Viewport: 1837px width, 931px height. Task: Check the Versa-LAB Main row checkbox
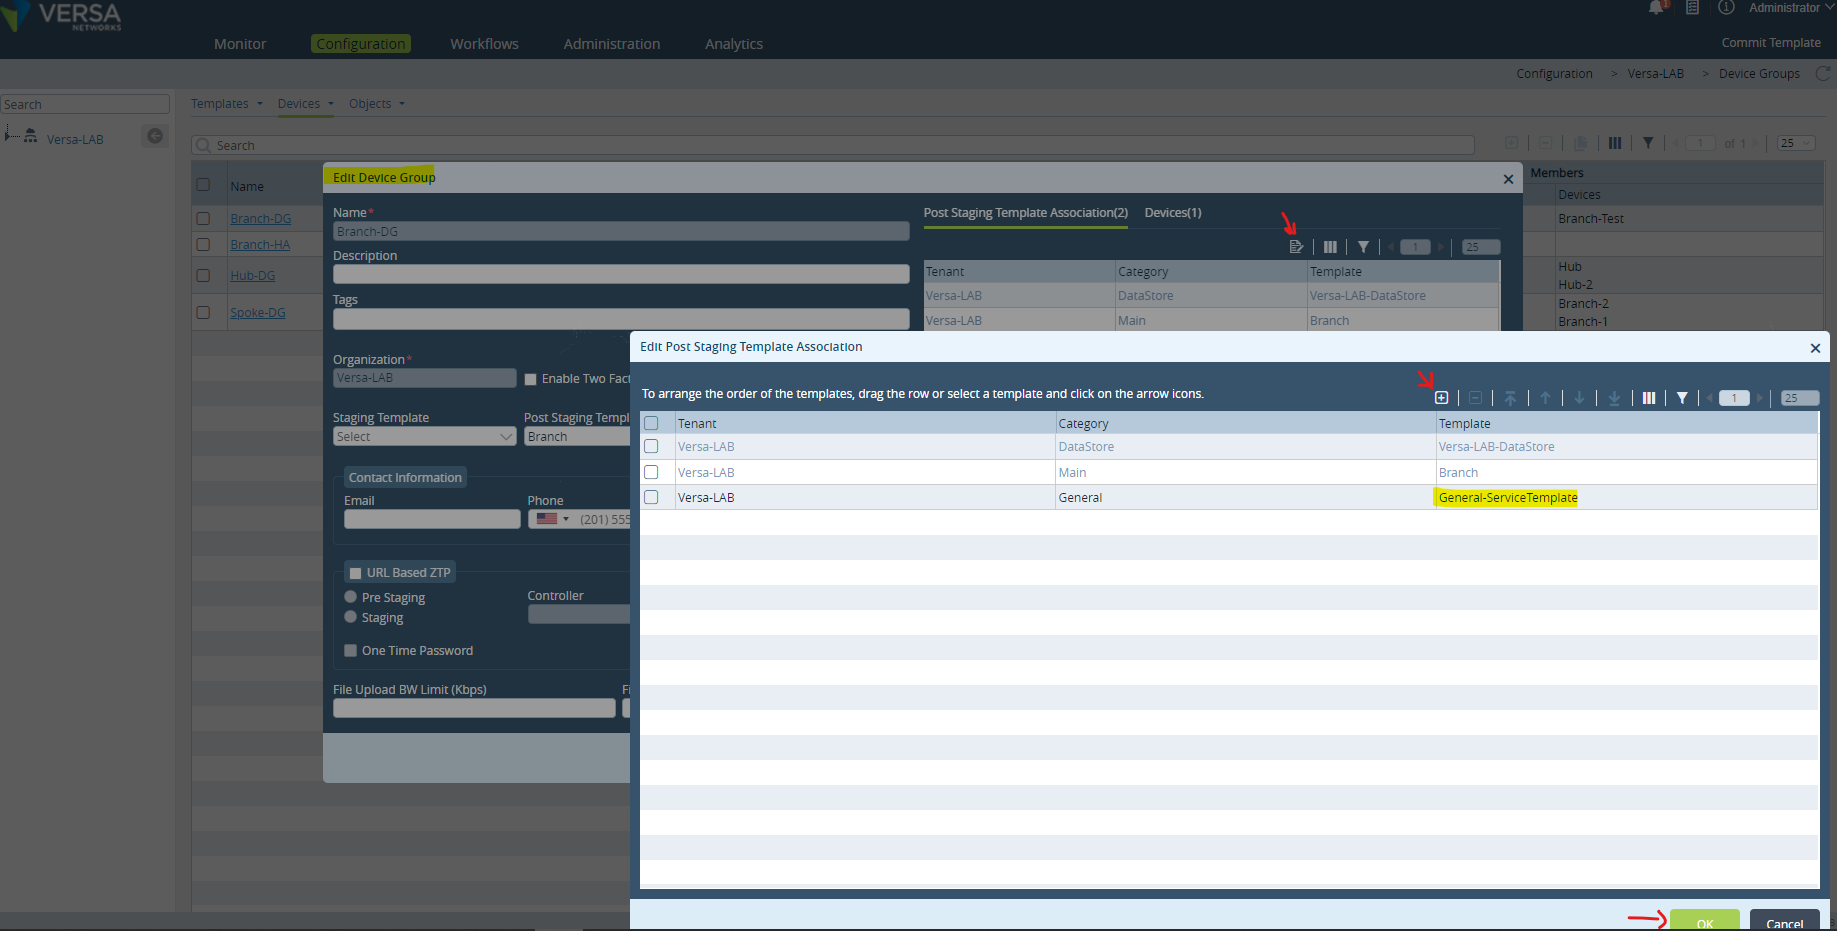pyautogui.click(x=651, y=472)
